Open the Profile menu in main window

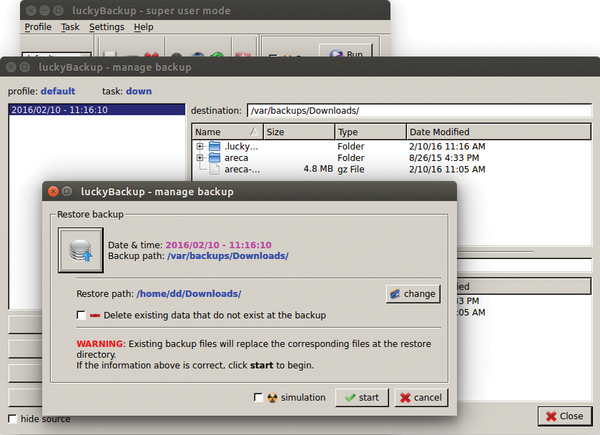point(38,27)
